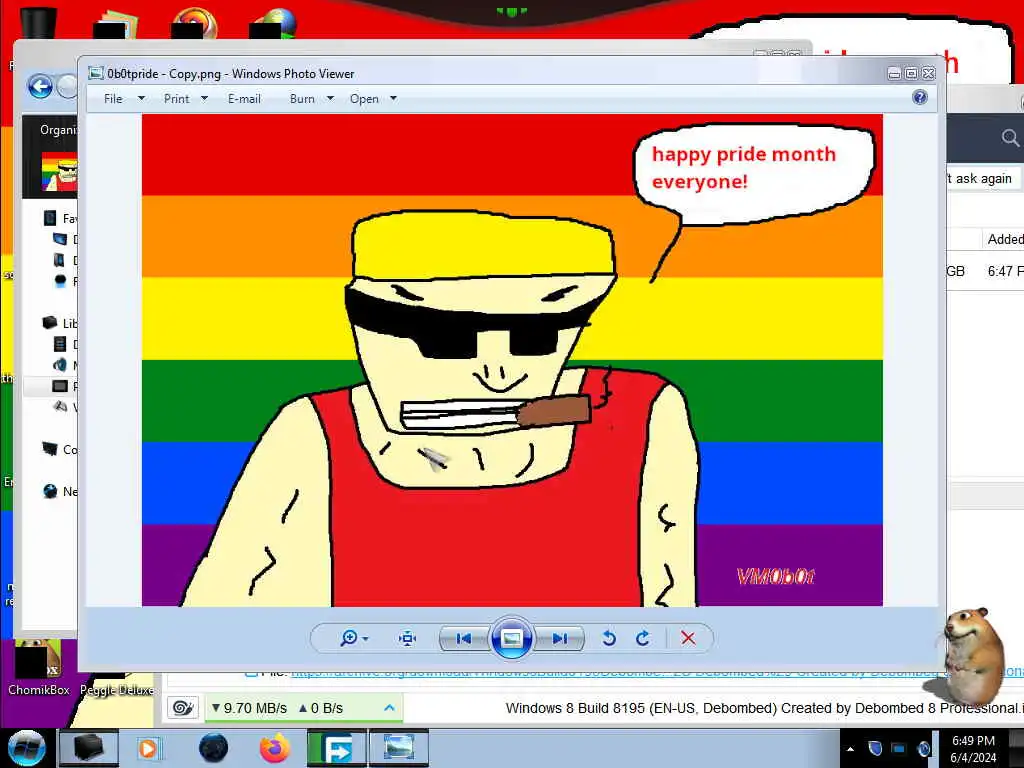Open the Explorer taskbar button
Image resolution: width=1024 pixels, height=768 pixels.
(89, 748)
